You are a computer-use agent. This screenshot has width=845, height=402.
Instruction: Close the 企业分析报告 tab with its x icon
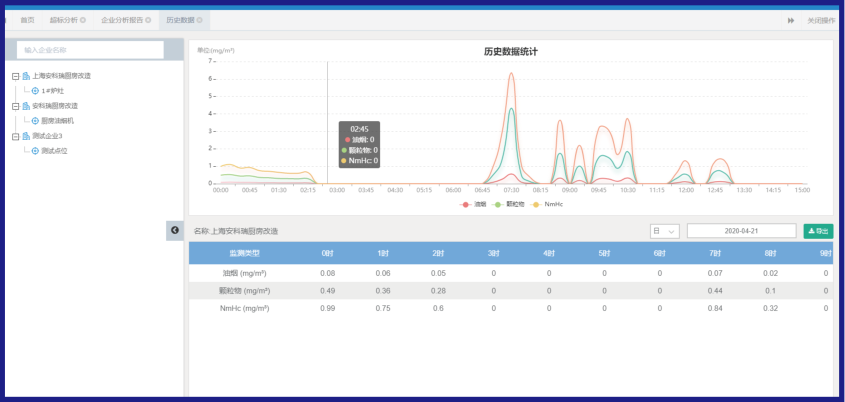tap(147, 20)
